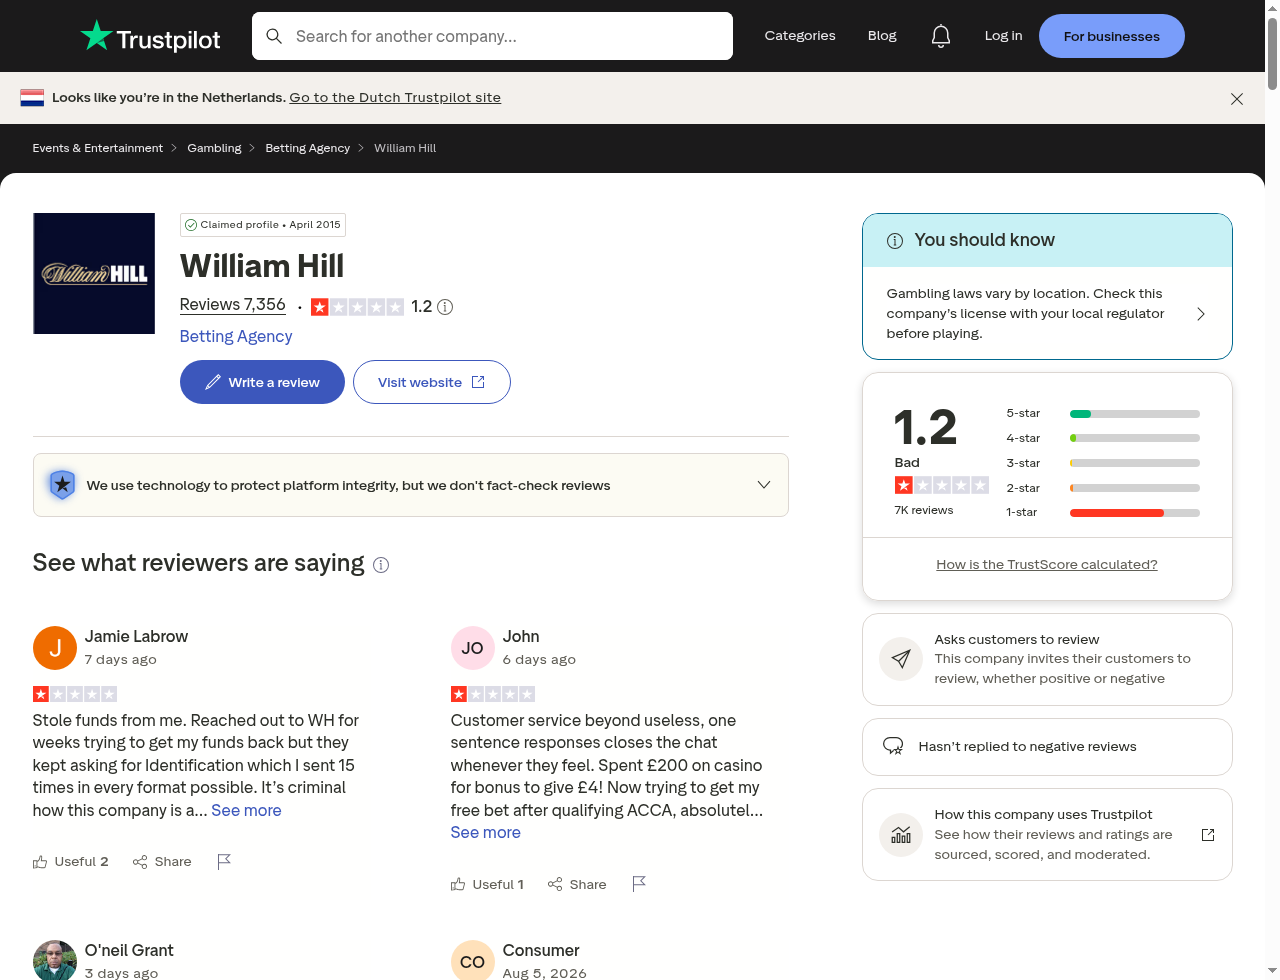This screenshot has width=1280, height=980.
Task: Open Jamie Labrow's reviewer name
Action: tap(136, 637)
